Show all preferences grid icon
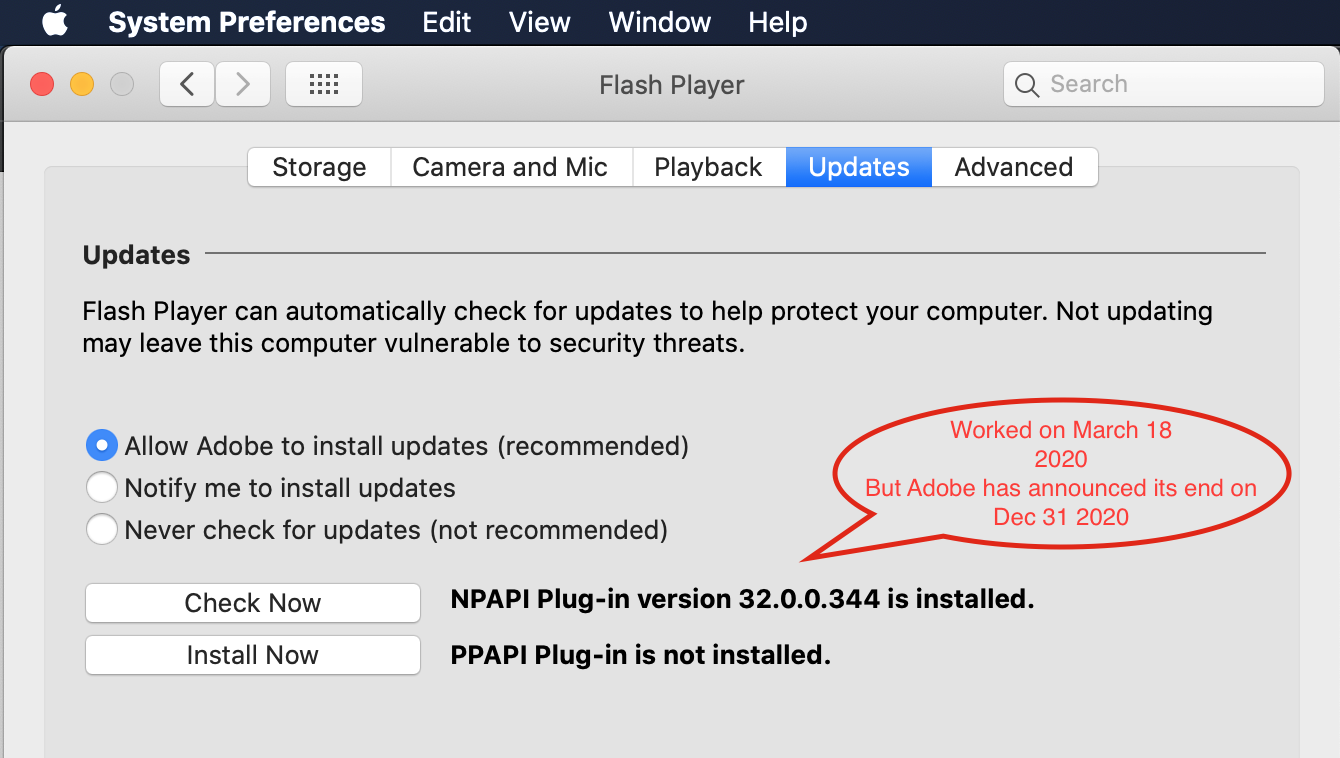1340x758 pixels. tap(324, 85)
